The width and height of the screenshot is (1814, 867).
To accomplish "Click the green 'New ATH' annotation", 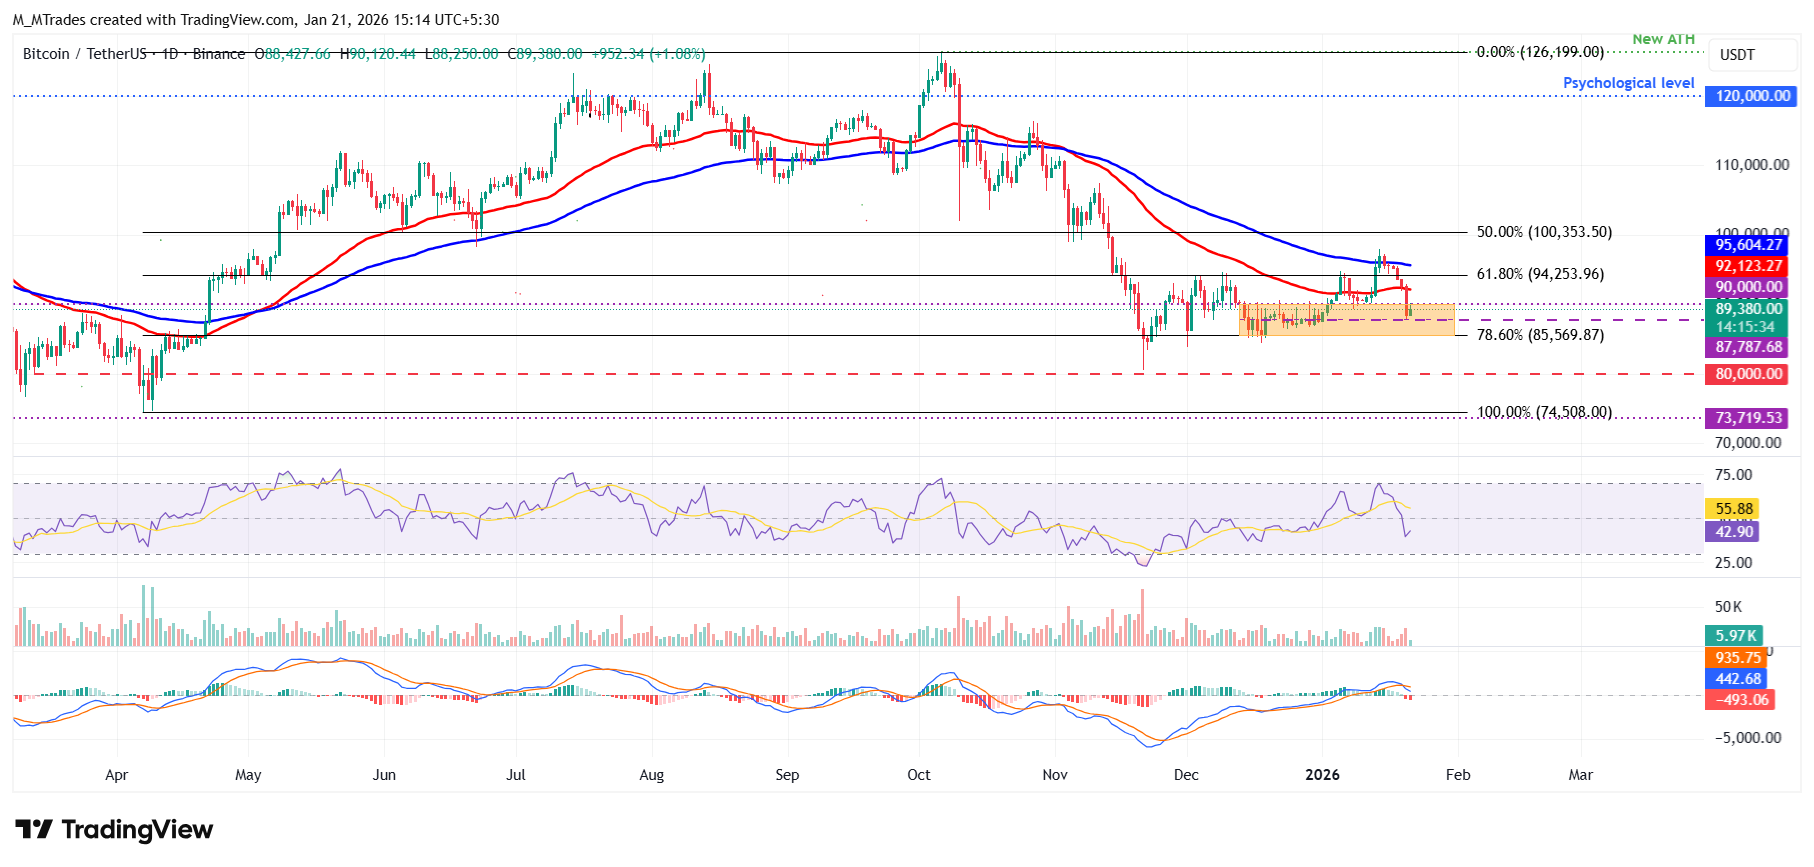I will click(x=1663, y=39).
